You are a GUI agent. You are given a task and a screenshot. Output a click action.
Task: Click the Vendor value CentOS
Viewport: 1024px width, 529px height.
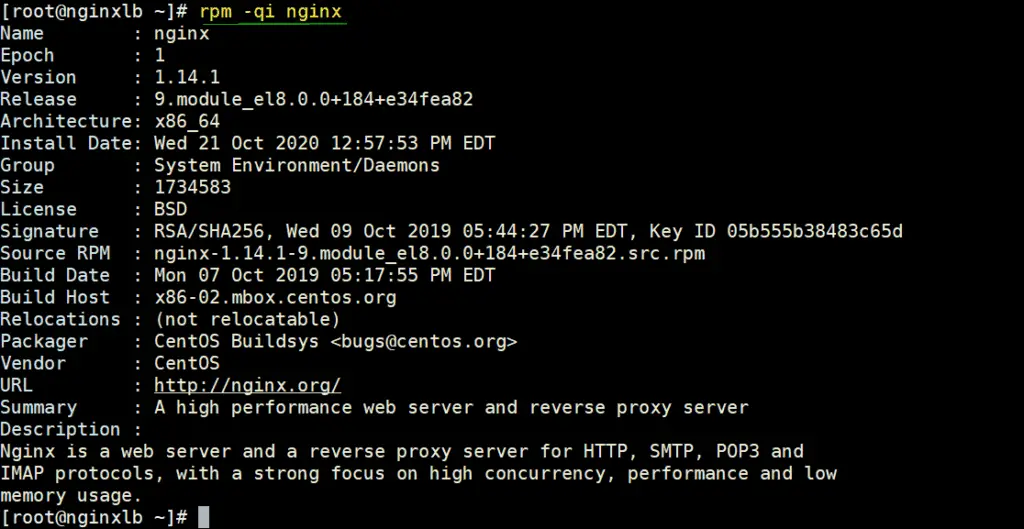tap(187, 363)
